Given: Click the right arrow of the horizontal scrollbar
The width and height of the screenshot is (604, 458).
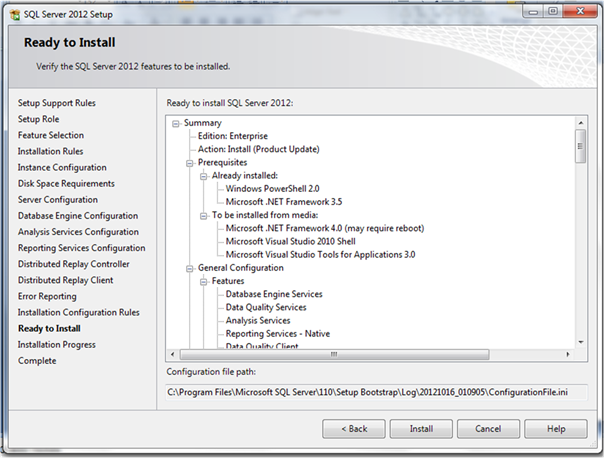Looking at the screenshot, I should [x=568, y=354].
